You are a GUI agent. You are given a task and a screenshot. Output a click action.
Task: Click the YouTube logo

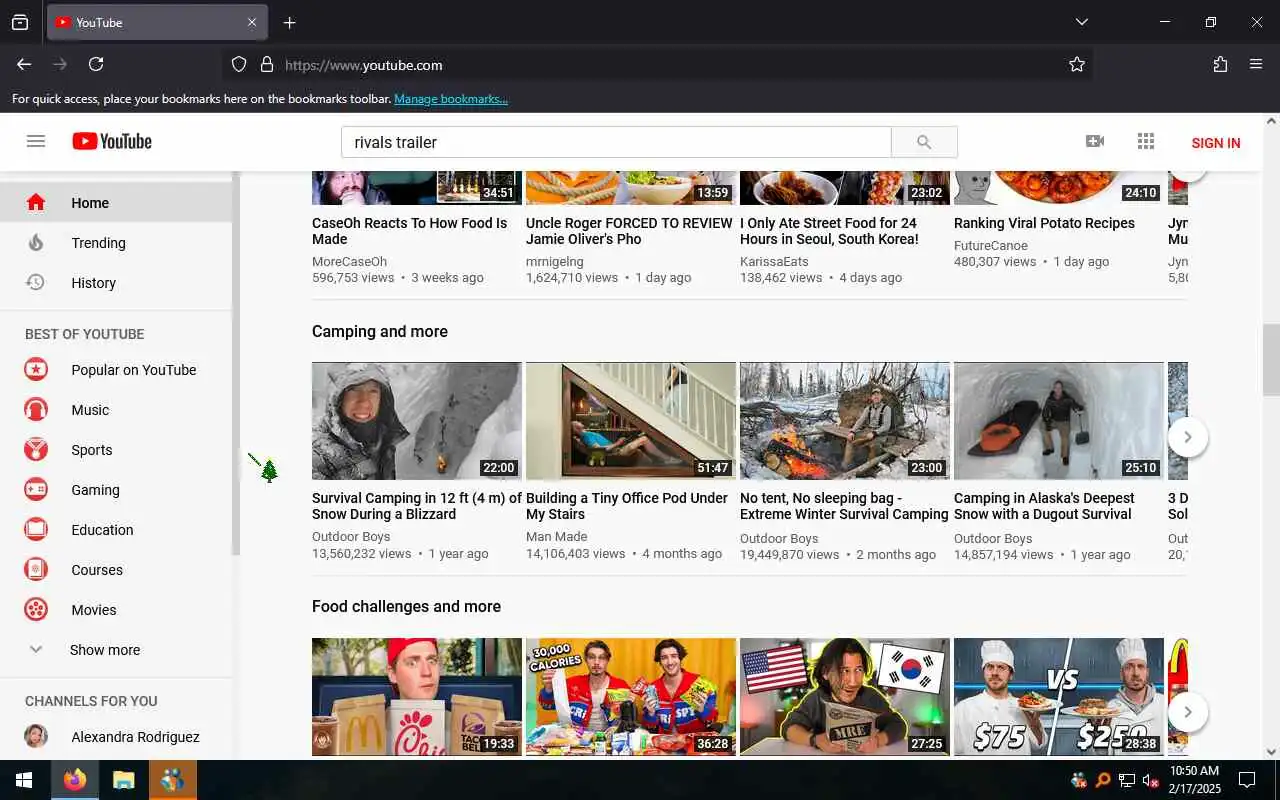pyautogui.click(x=112, y=141)
